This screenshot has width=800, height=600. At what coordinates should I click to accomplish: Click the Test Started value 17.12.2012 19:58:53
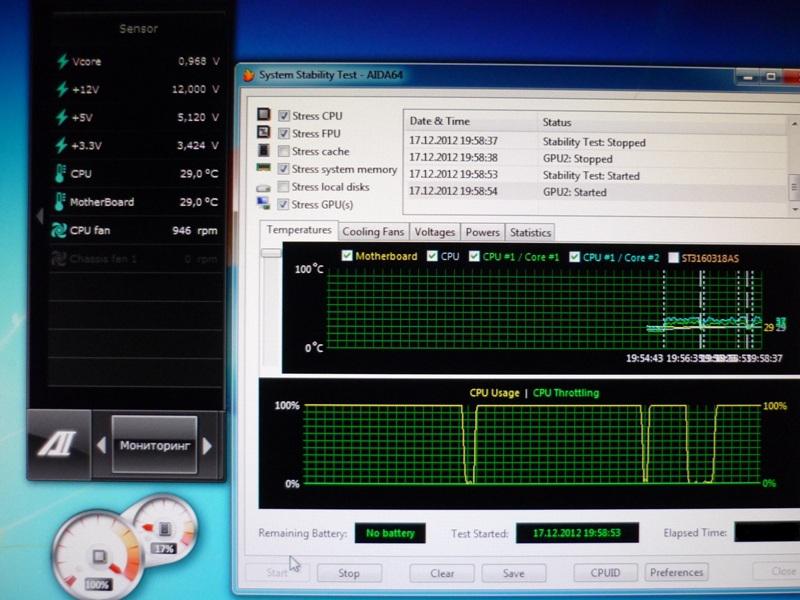(577, 533)
